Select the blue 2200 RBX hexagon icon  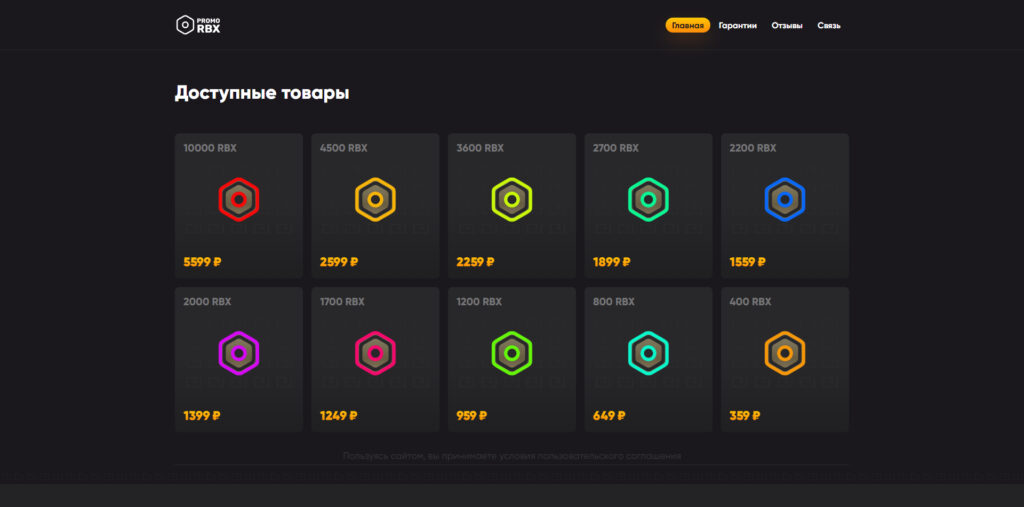point(785,199)
